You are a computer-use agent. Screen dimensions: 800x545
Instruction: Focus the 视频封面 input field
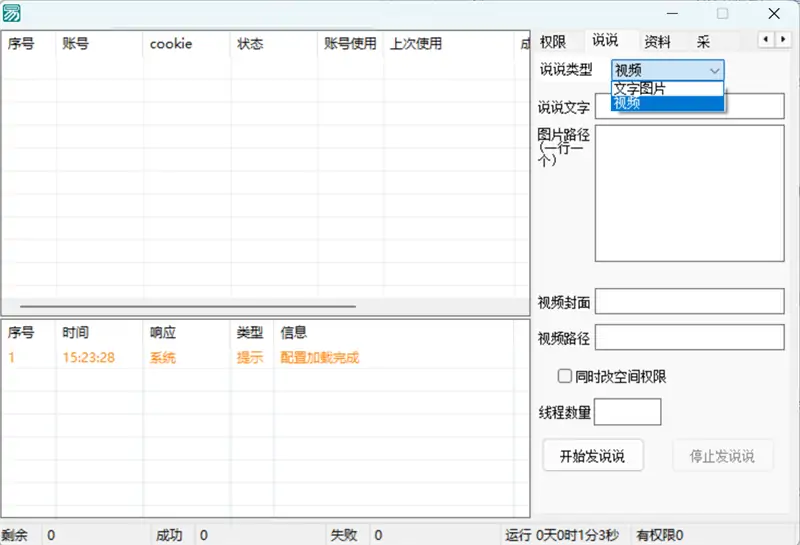coord(690,303)
